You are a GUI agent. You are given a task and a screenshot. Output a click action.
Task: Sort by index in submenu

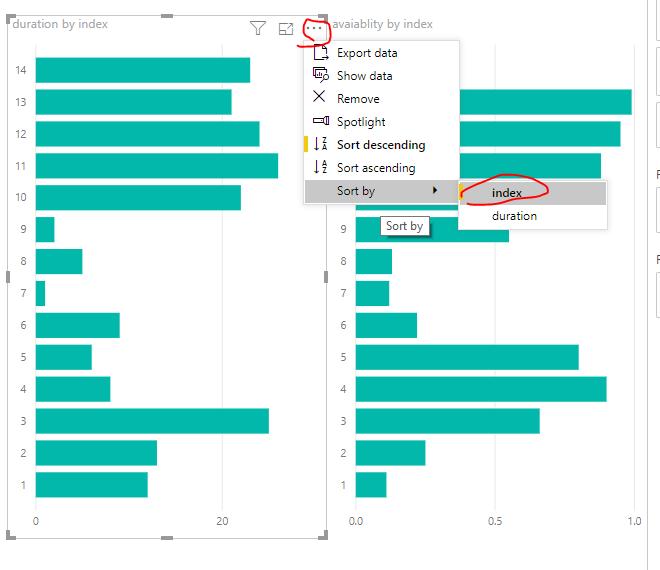coord(533,193)
